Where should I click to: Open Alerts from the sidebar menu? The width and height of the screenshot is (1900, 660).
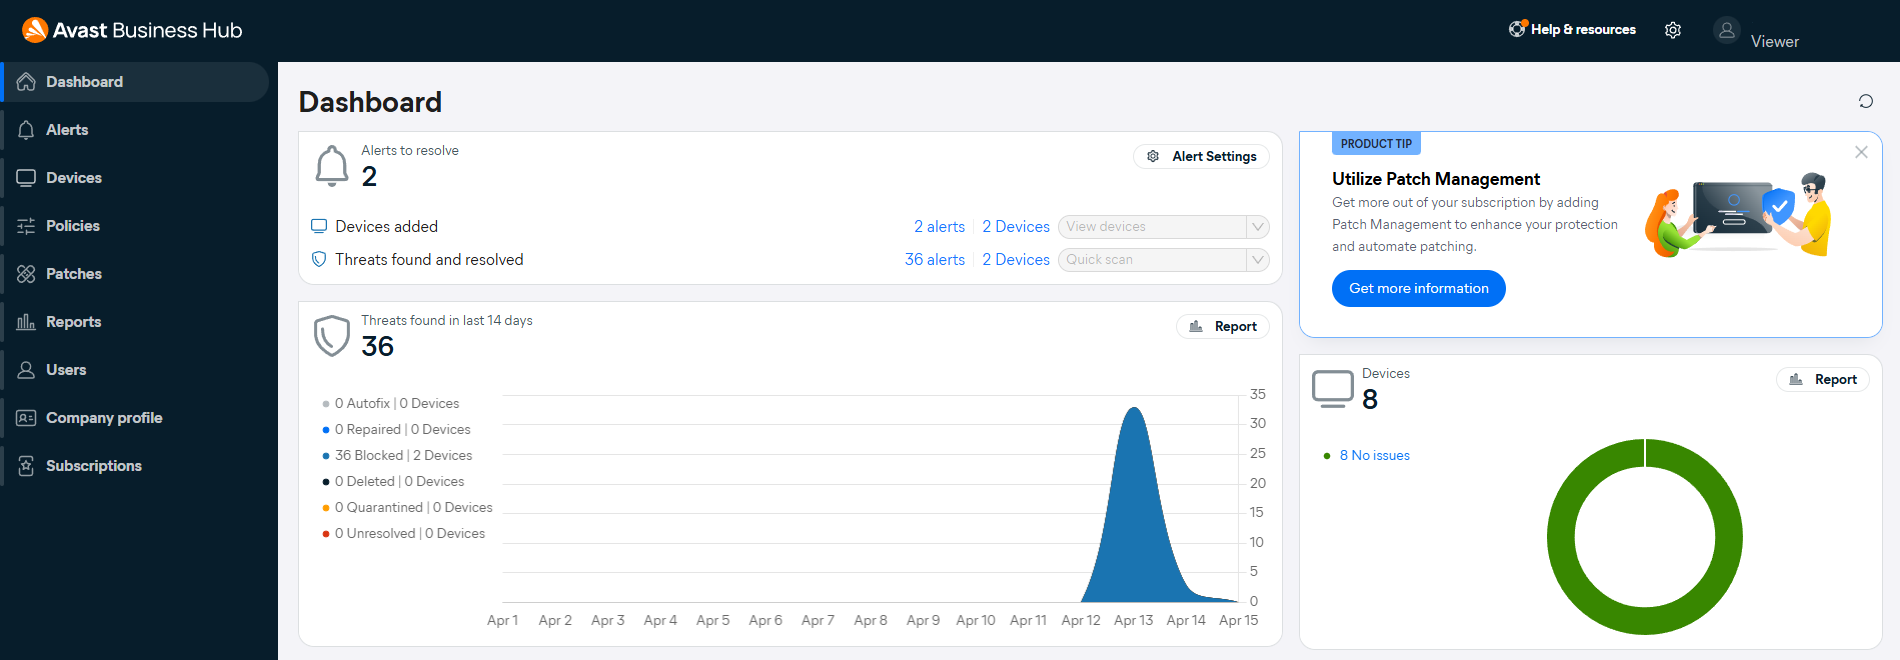136,130
